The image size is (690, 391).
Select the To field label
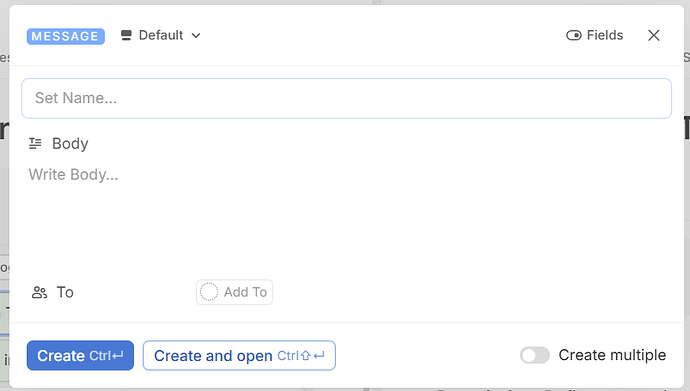pos(65,292)
